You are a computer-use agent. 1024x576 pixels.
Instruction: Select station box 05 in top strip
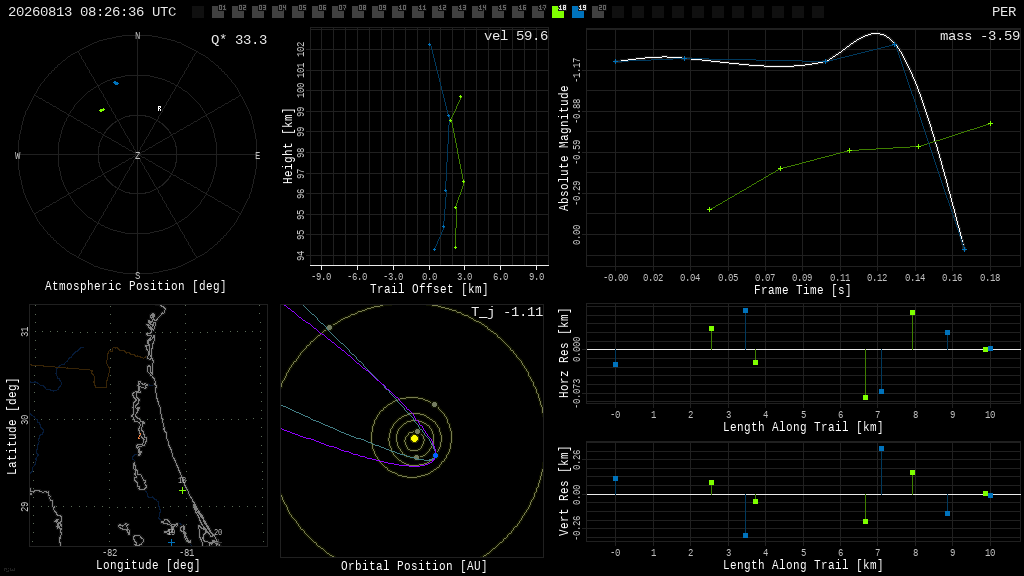(x=298, y=12)
